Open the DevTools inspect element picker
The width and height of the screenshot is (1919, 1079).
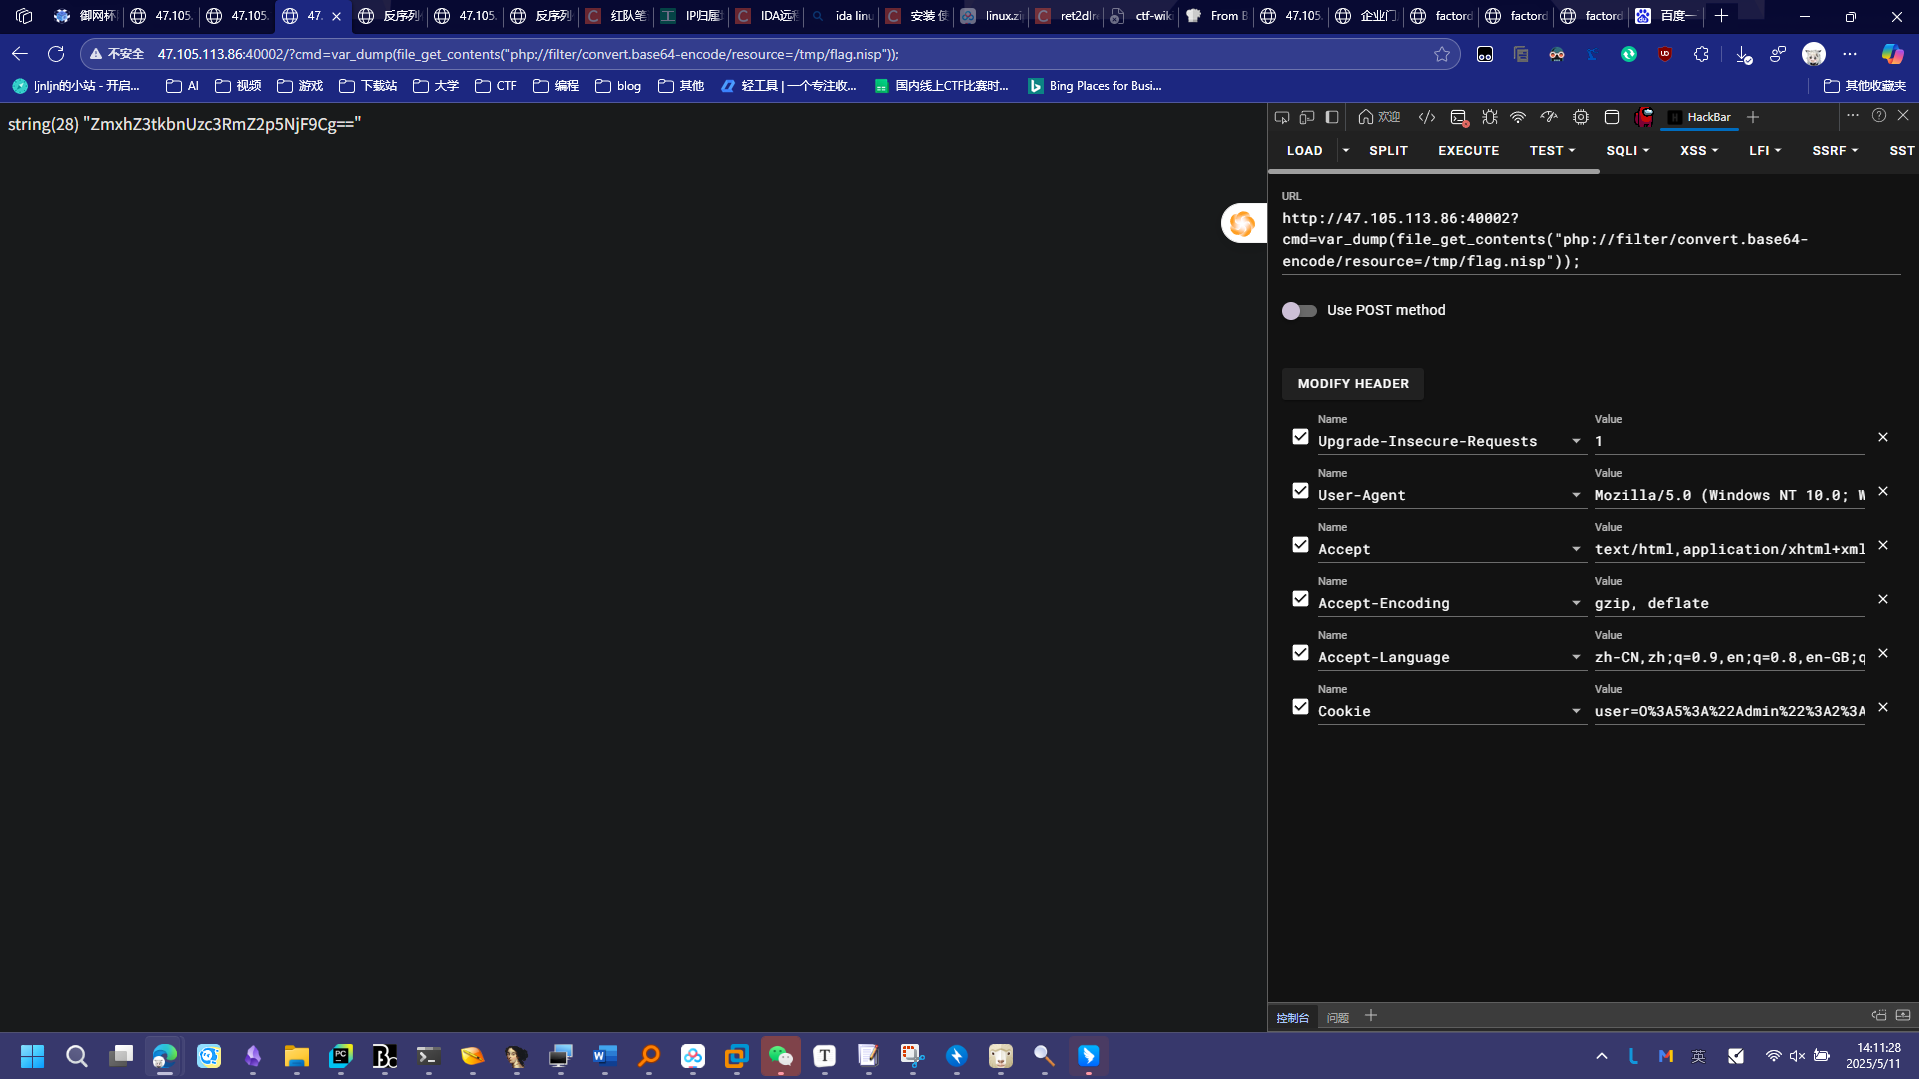coord(1282,117)
